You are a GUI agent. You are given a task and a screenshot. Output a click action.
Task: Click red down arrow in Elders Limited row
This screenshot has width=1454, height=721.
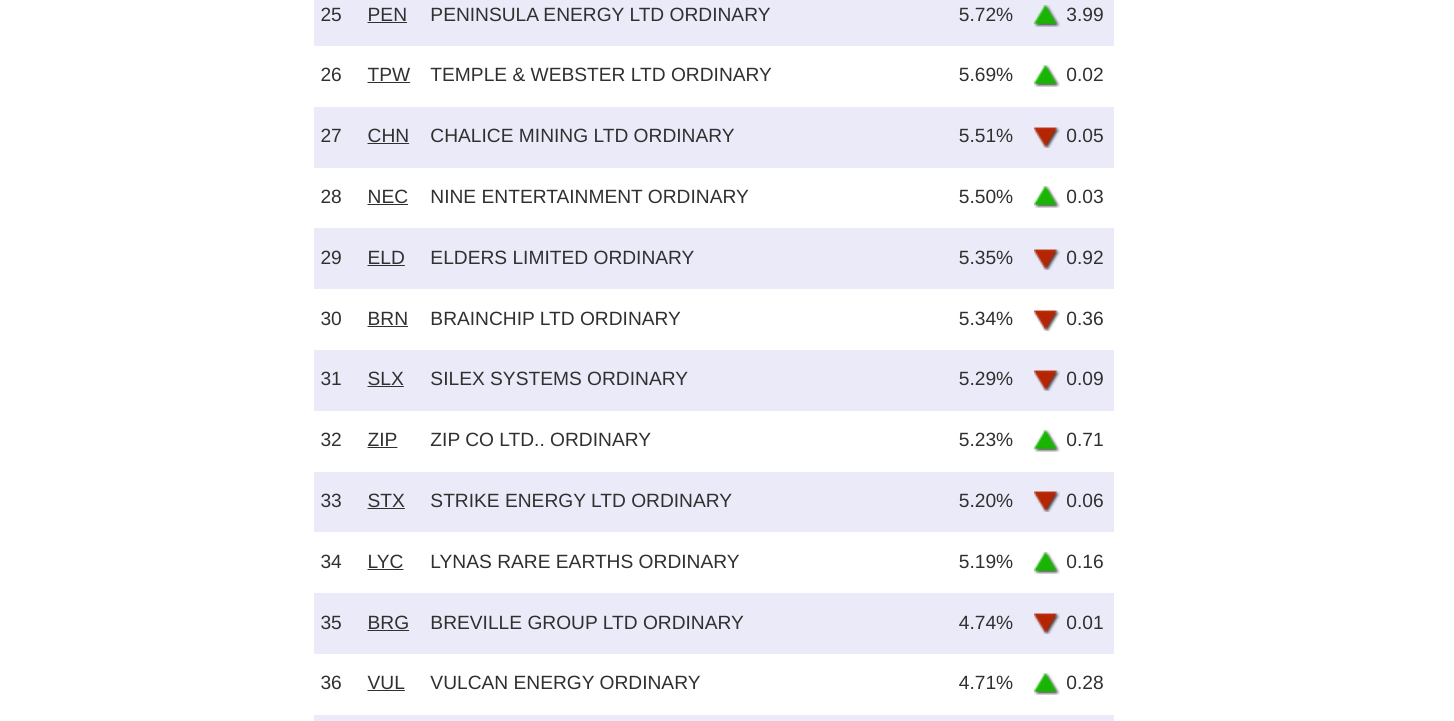(1046, 259)
